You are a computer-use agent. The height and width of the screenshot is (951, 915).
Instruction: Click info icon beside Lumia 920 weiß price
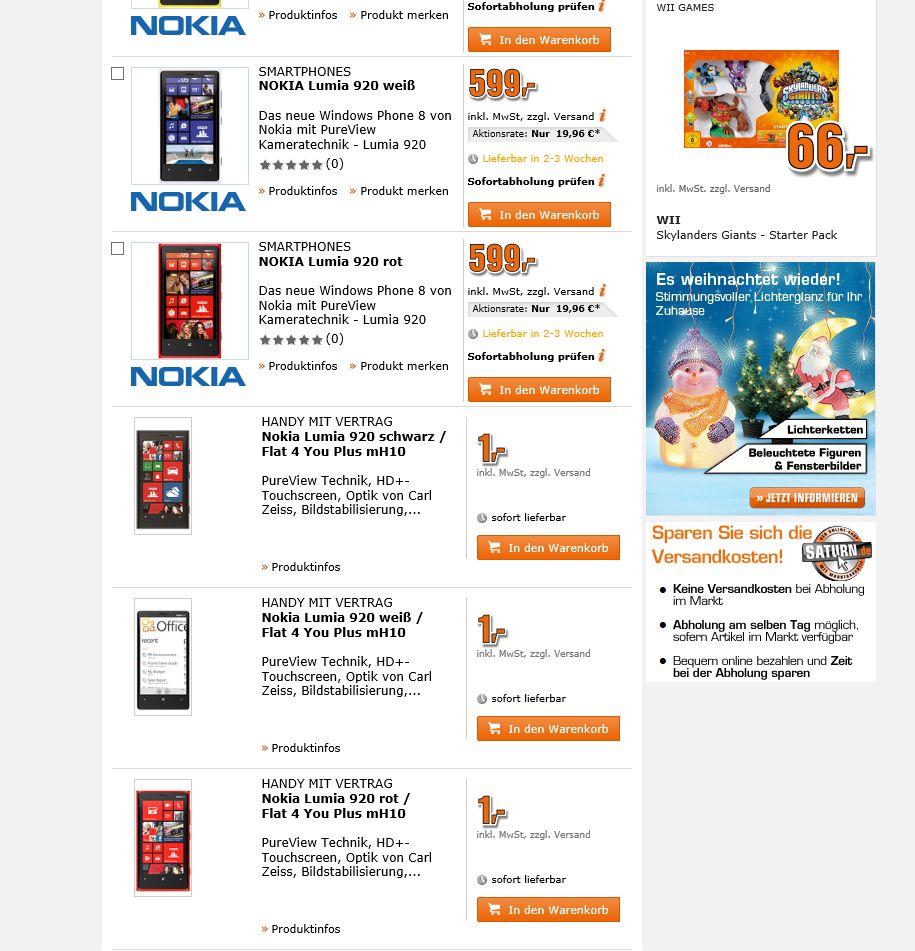(602, 115)
